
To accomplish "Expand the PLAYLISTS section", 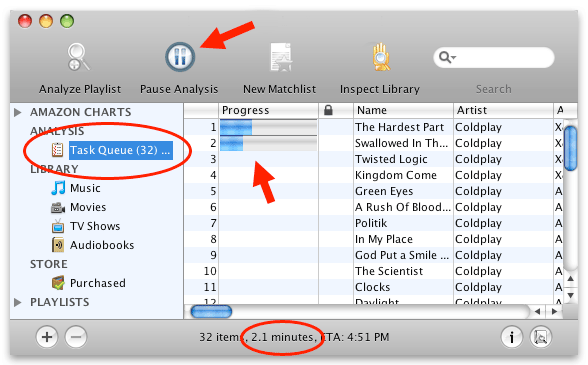I will tap(17, 302).
